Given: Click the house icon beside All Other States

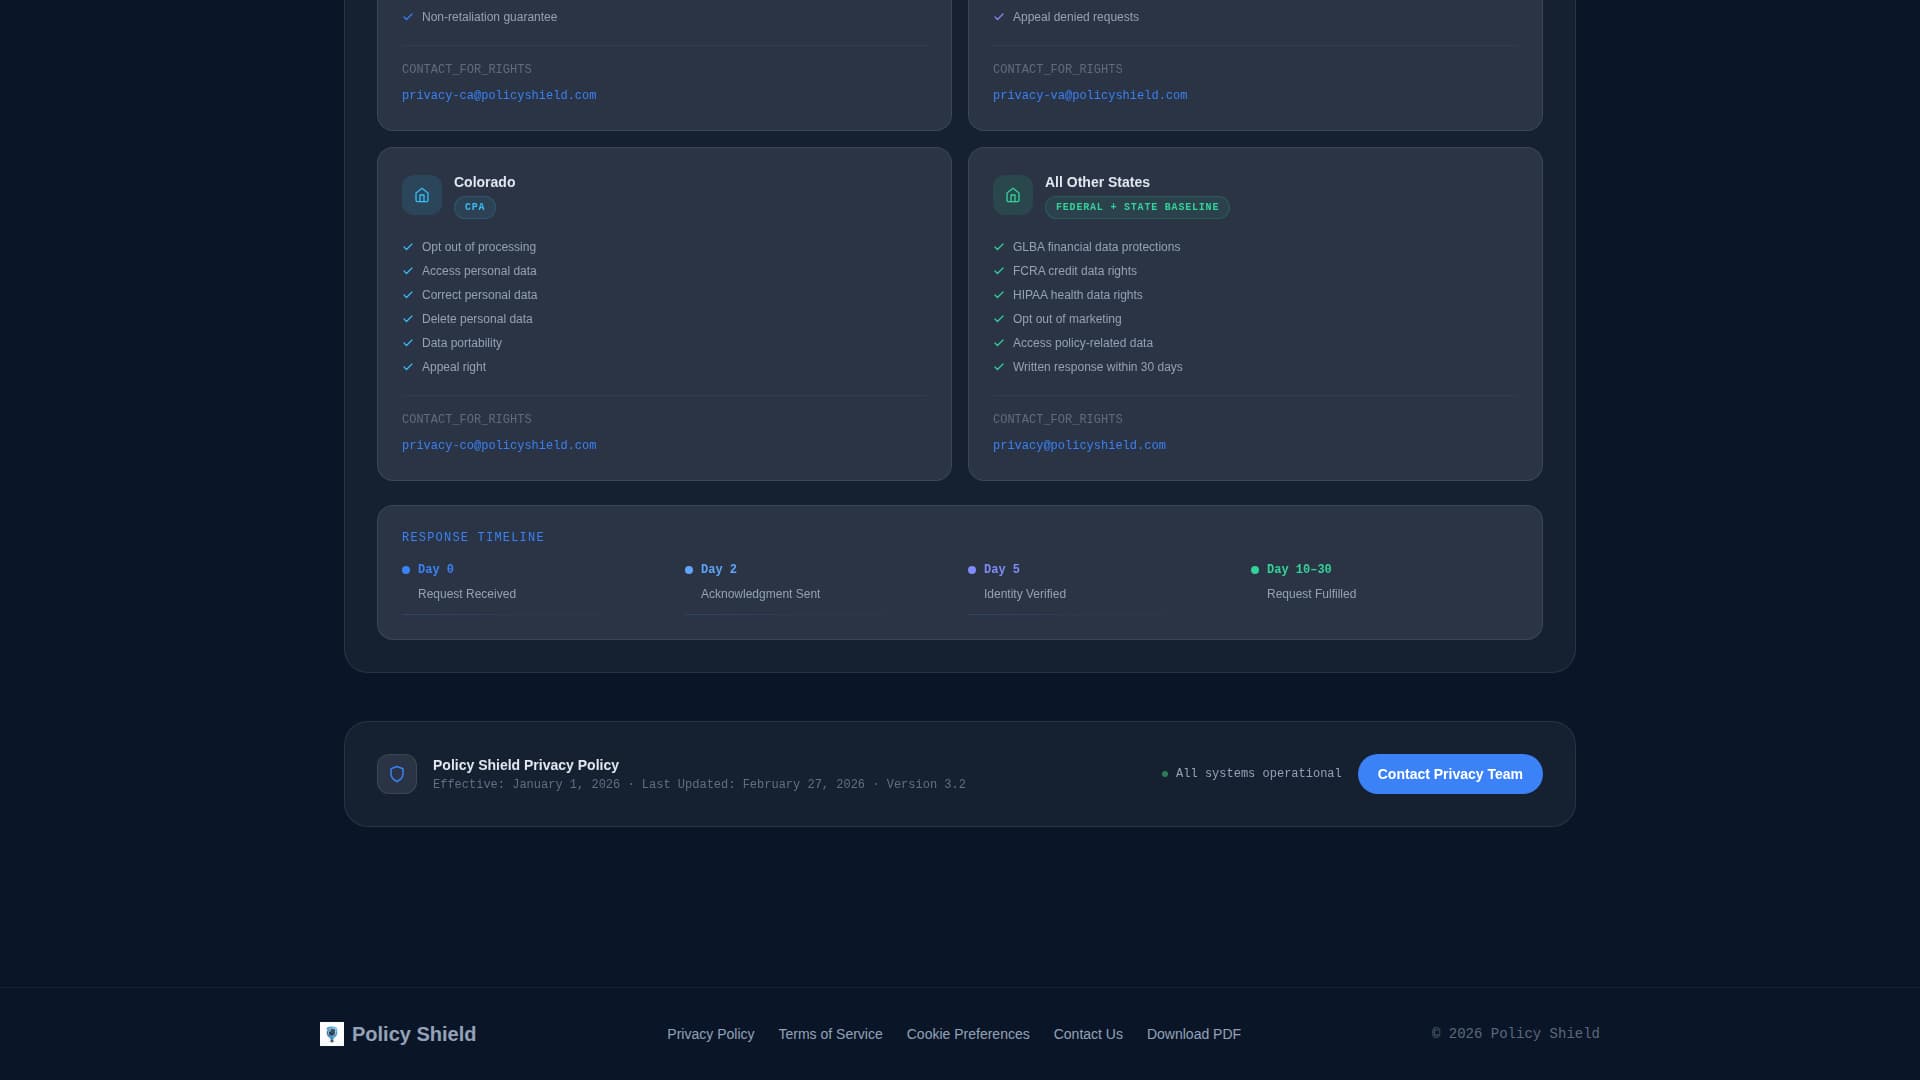Looking at the screenshot, I should point(1012,195).
